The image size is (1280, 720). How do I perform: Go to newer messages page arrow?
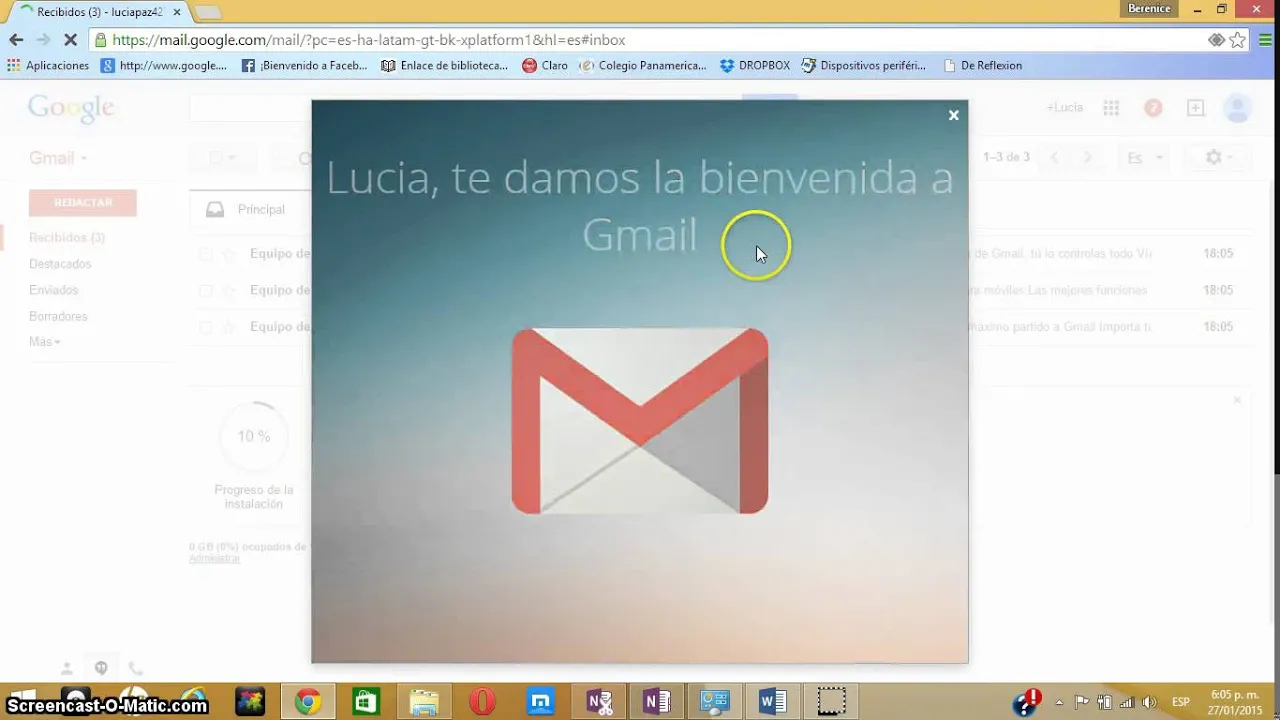1054,157
